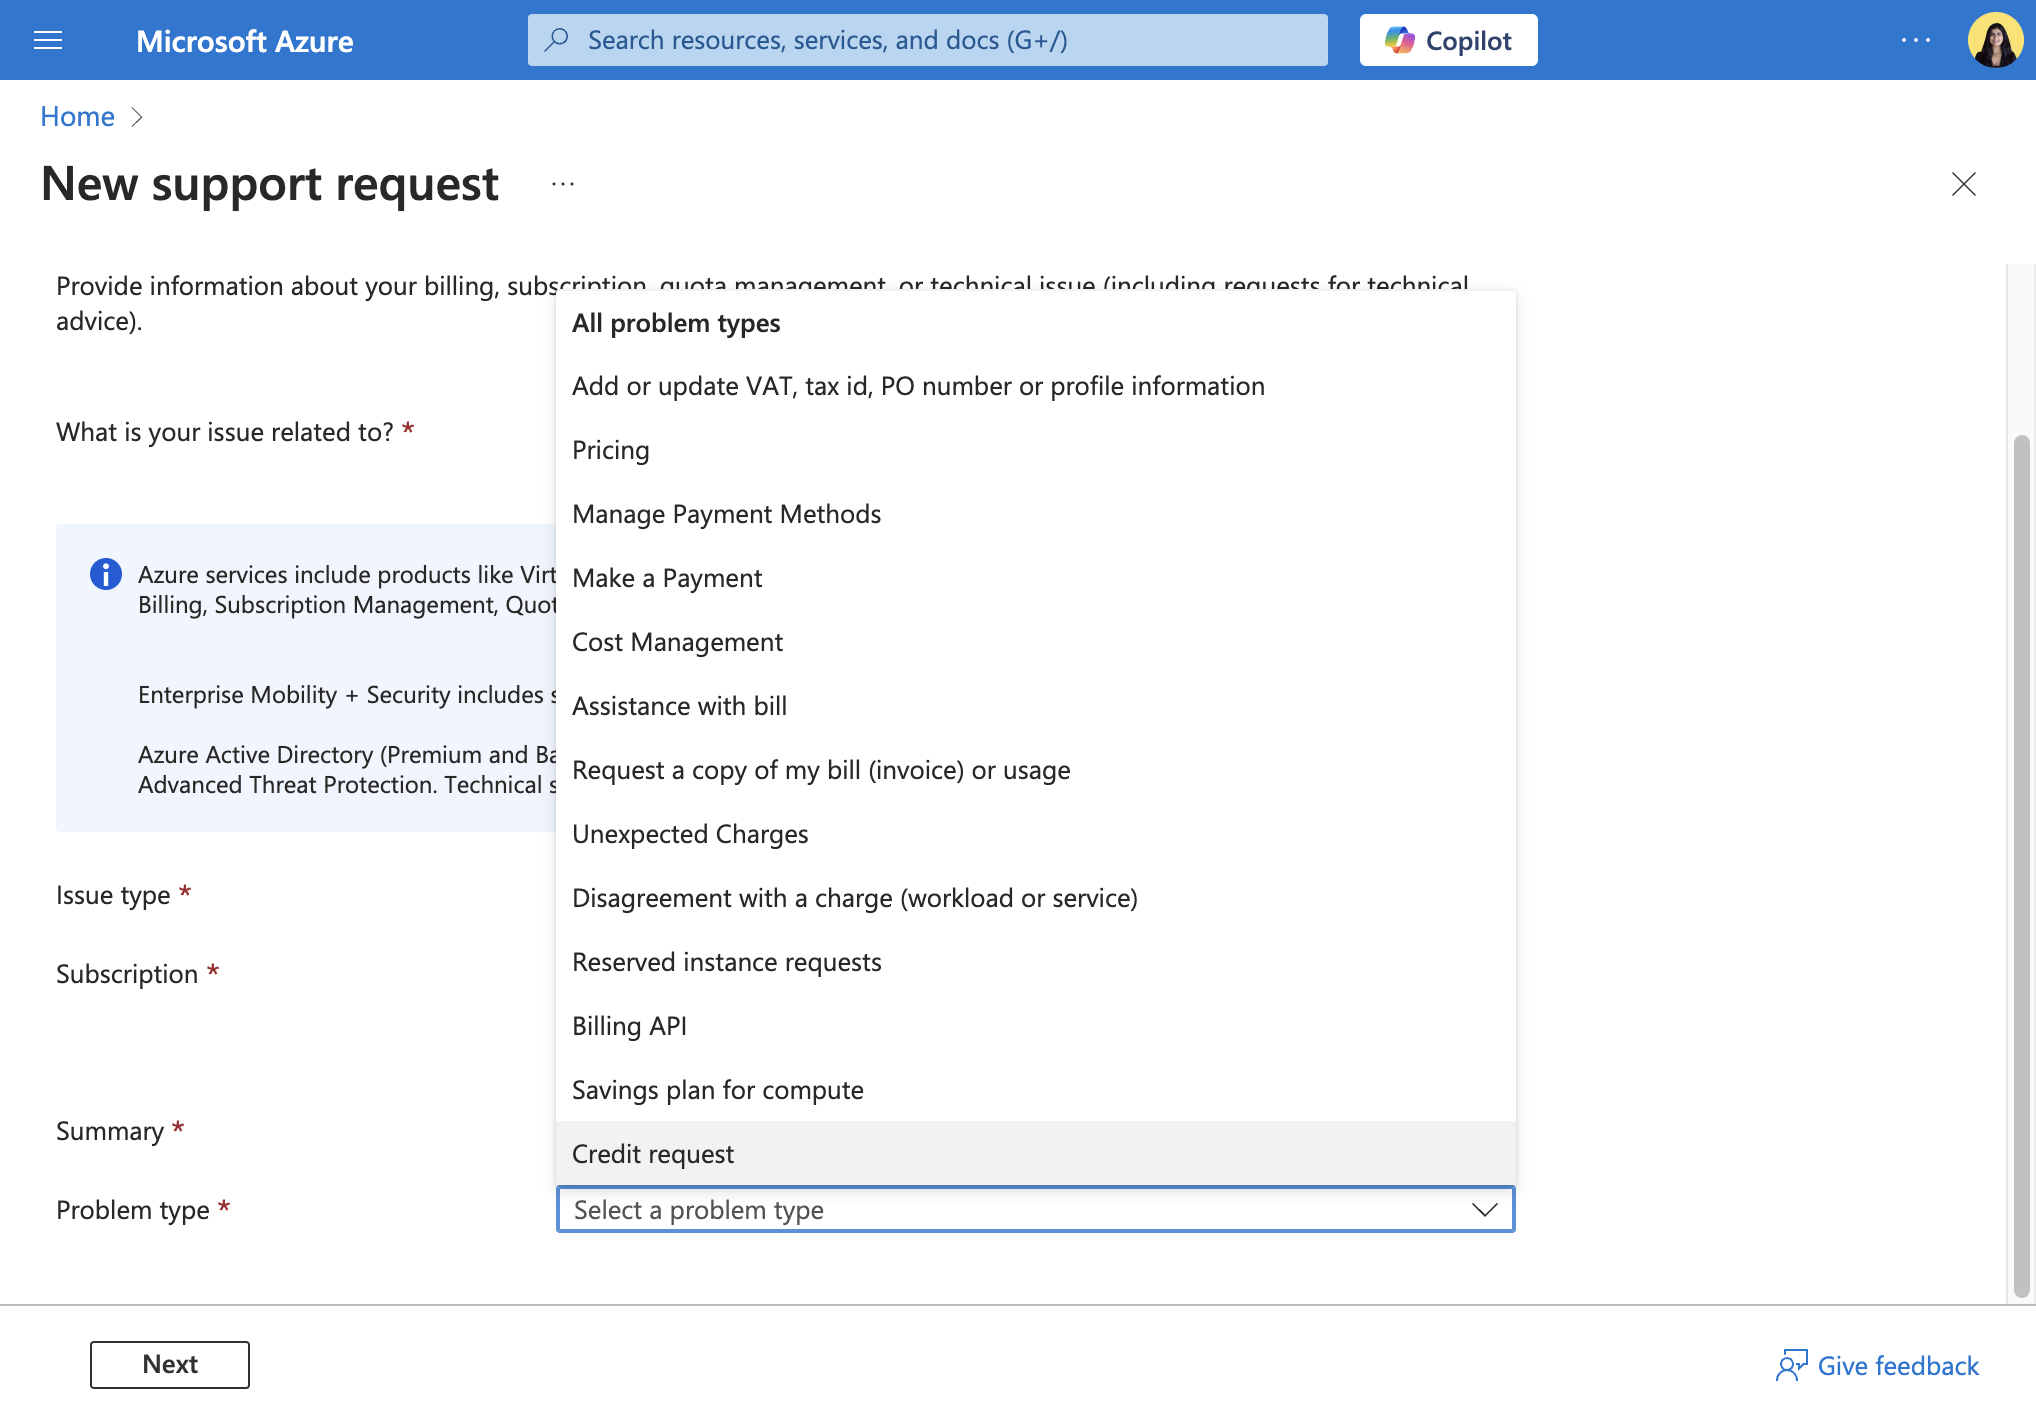Focus the Search resources, services, and docs field
Image resolution: width=2036 pixels, height=1424 pixels.
(x=927, y=40)
